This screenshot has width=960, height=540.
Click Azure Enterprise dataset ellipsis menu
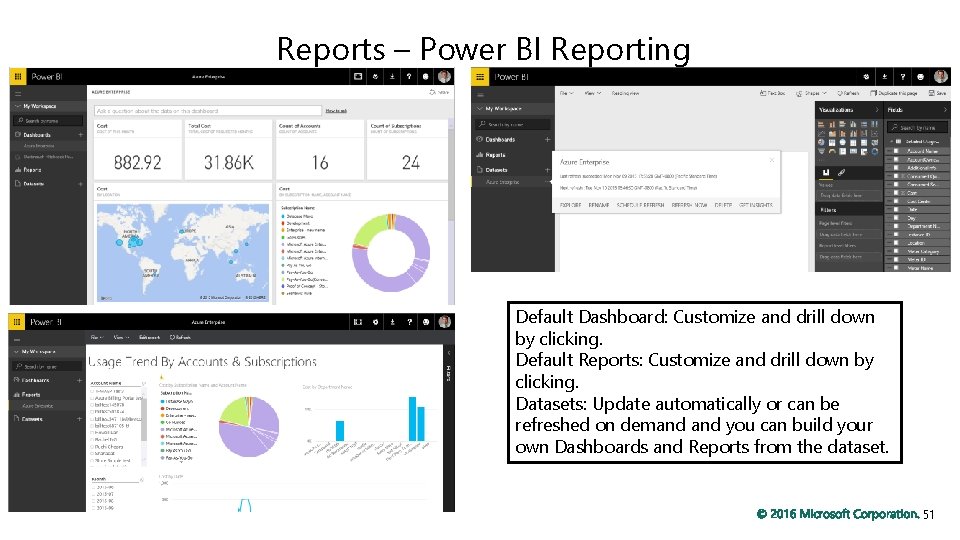point(547,182)
